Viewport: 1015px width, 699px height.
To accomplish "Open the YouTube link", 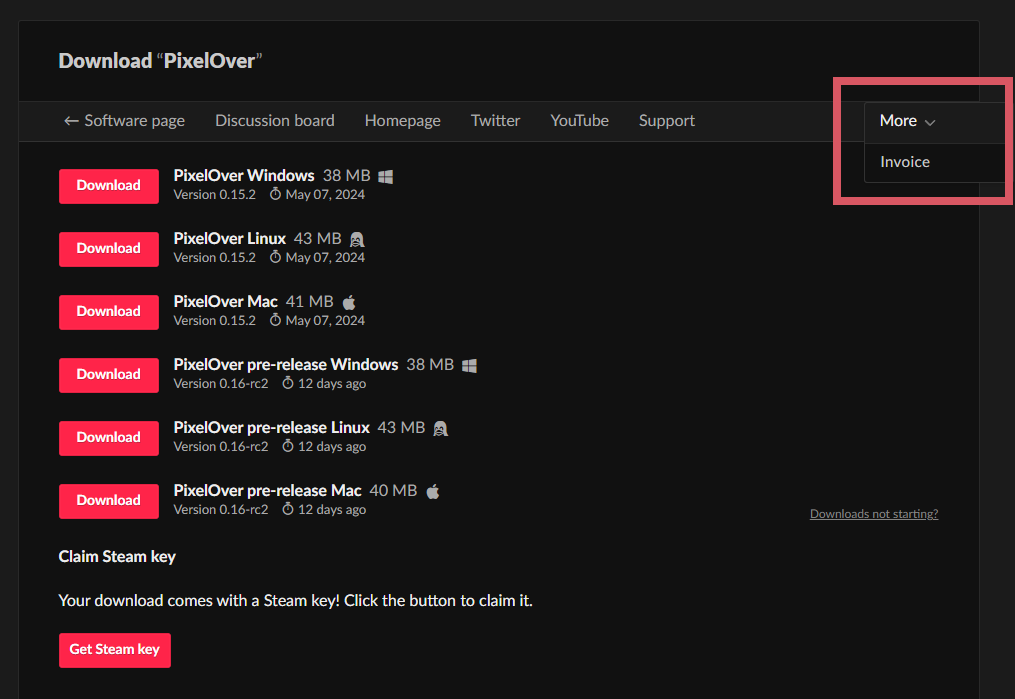I will (x=579, y=121).
